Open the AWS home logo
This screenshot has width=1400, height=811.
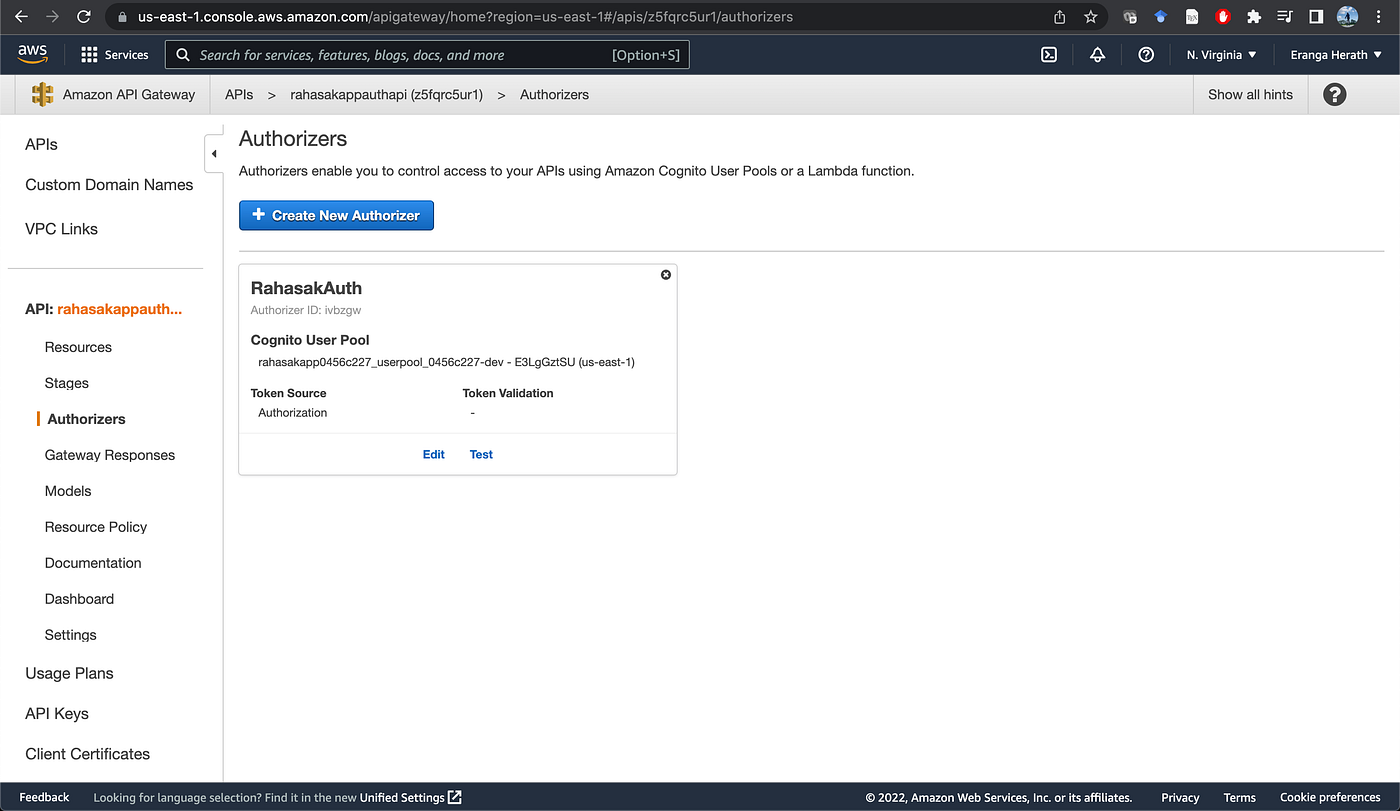click(33, 54)
